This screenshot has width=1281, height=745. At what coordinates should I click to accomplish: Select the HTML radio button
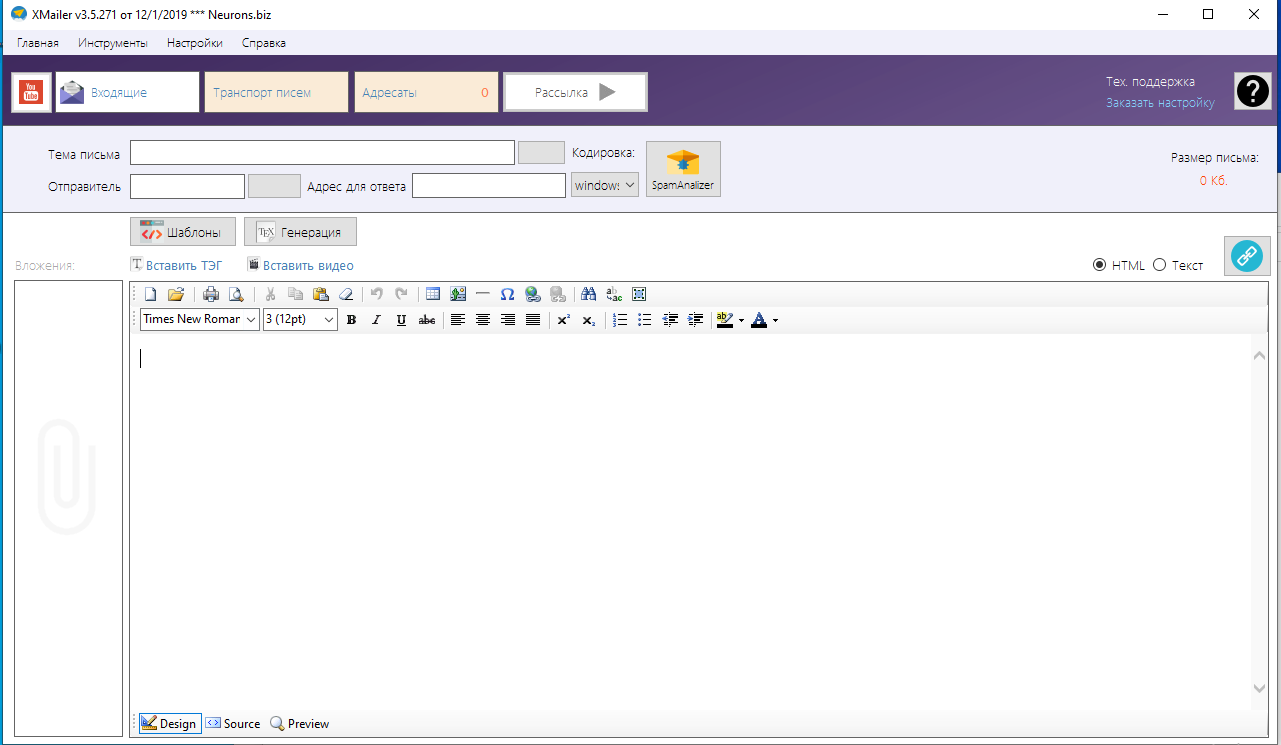[1100, 265]
